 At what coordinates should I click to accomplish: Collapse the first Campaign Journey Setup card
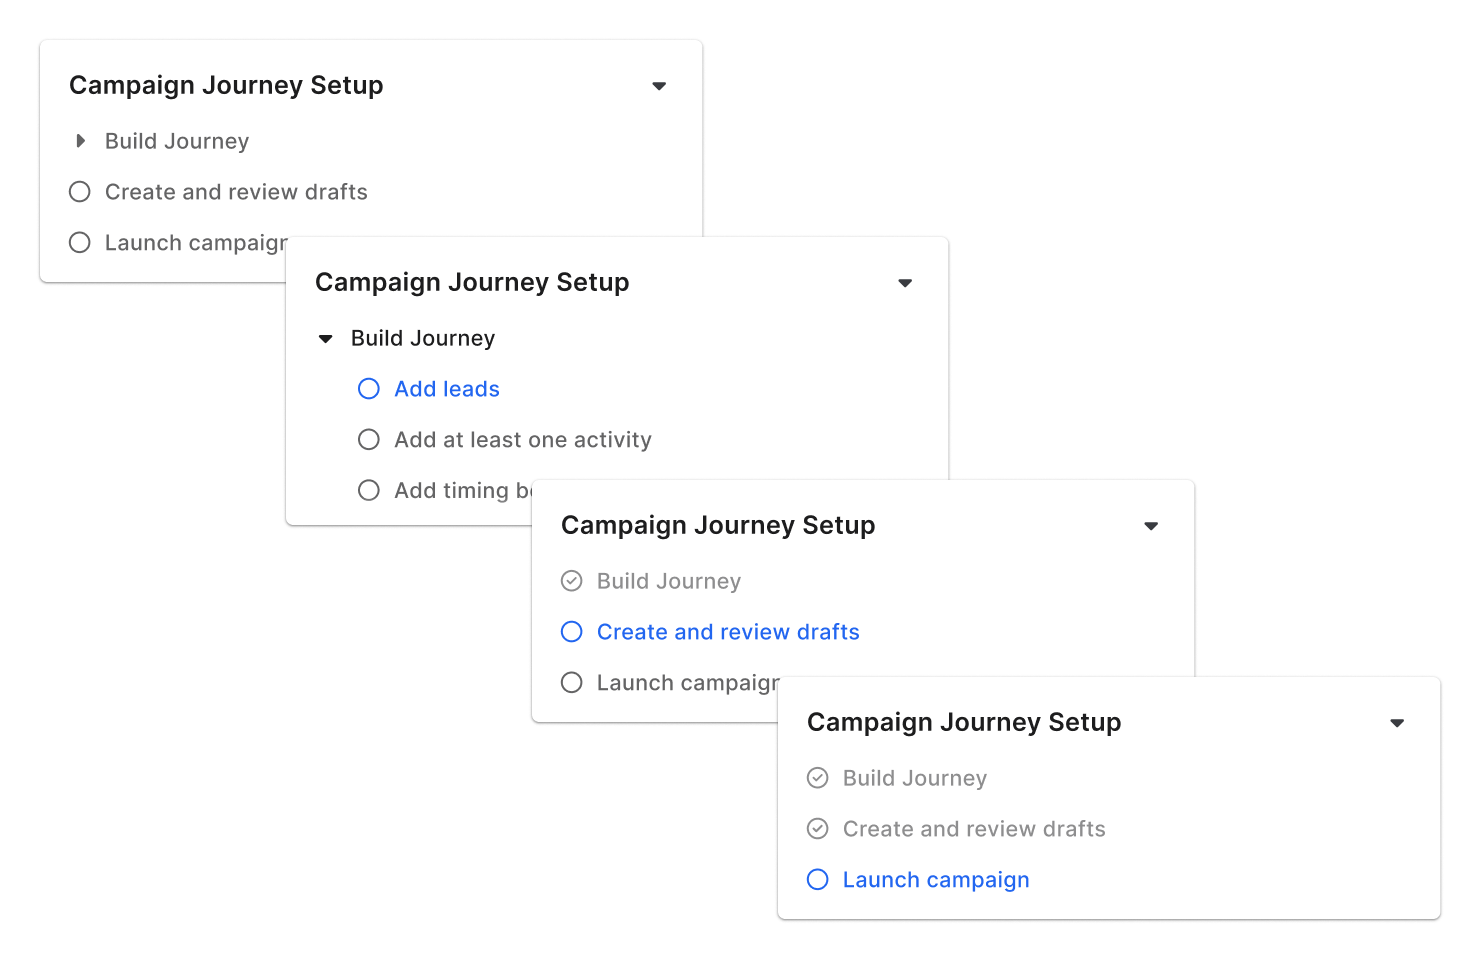click(659, 86)
